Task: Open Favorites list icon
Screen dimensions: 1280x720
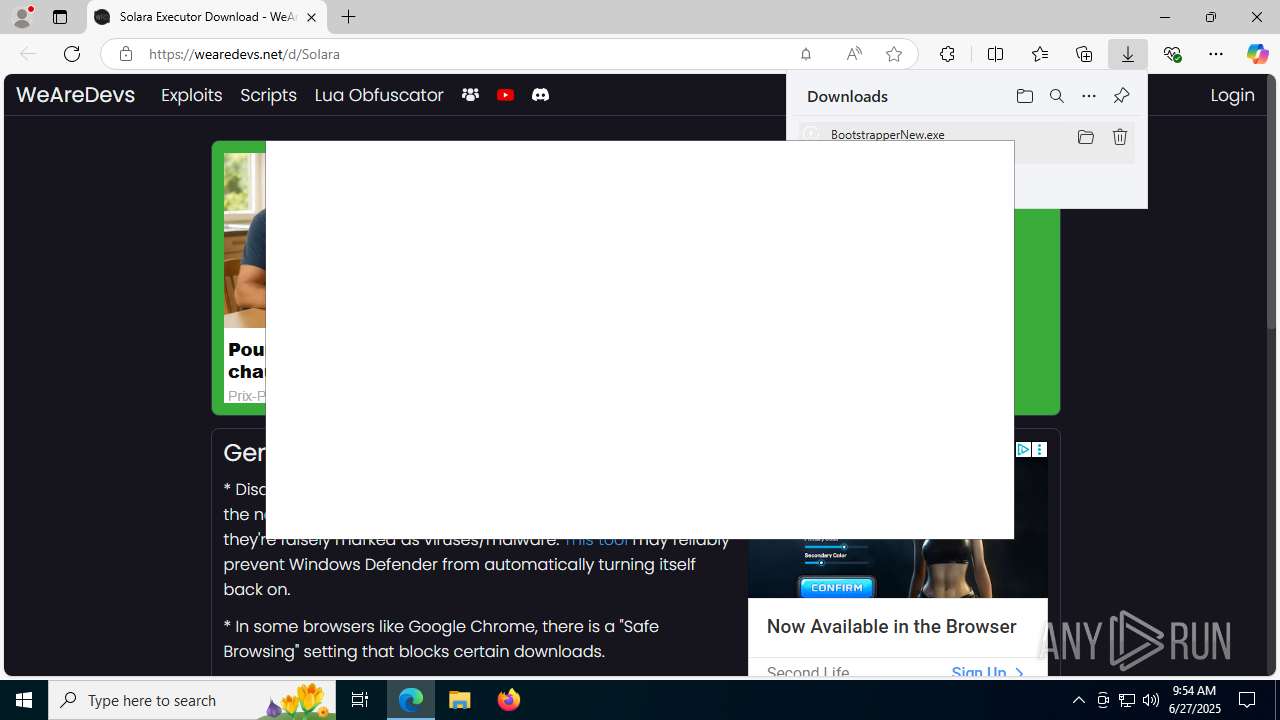Action: (x=1040, y=54)
